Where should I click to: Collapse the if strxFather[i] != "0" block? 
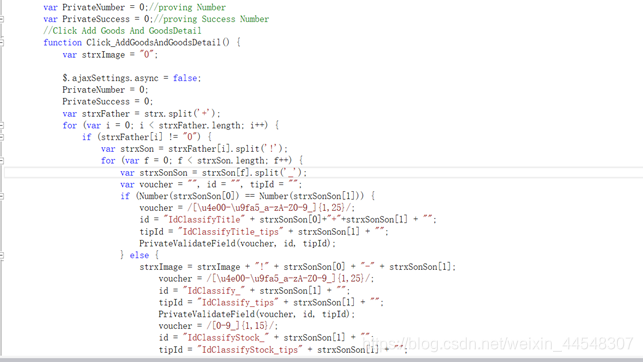click(x=1, y=137)
